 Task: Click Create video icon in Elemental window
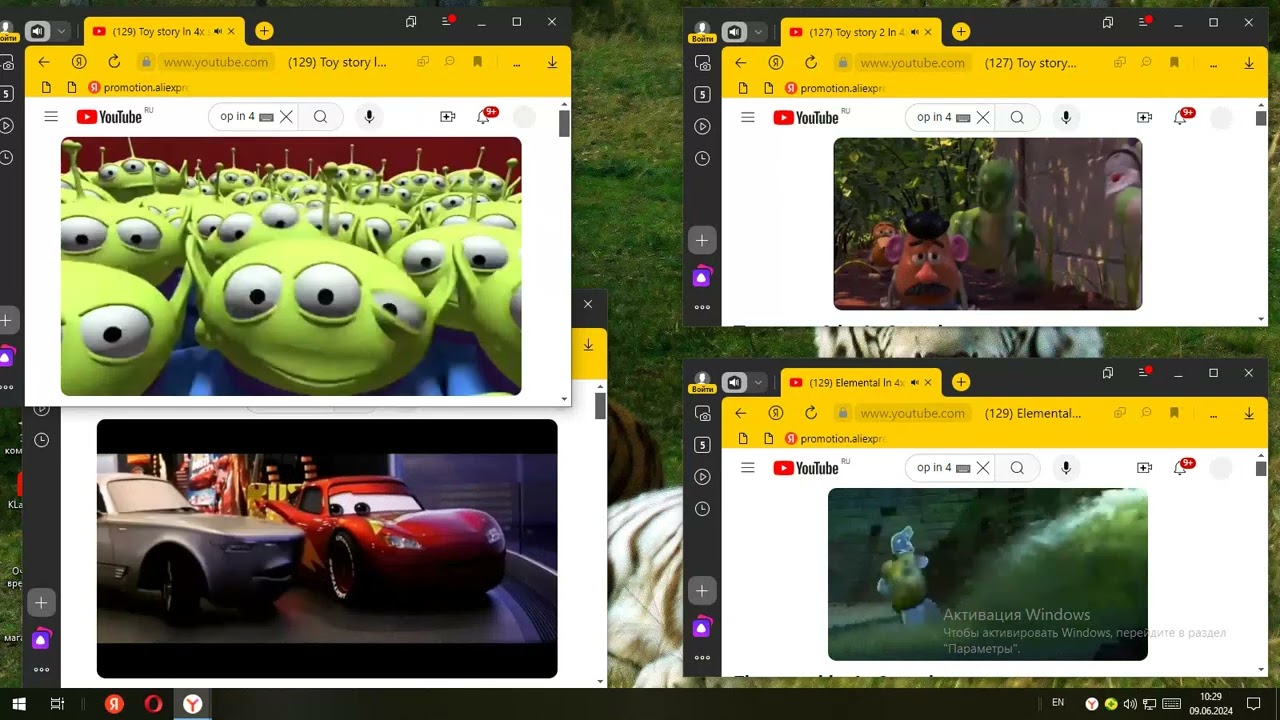1144,468
